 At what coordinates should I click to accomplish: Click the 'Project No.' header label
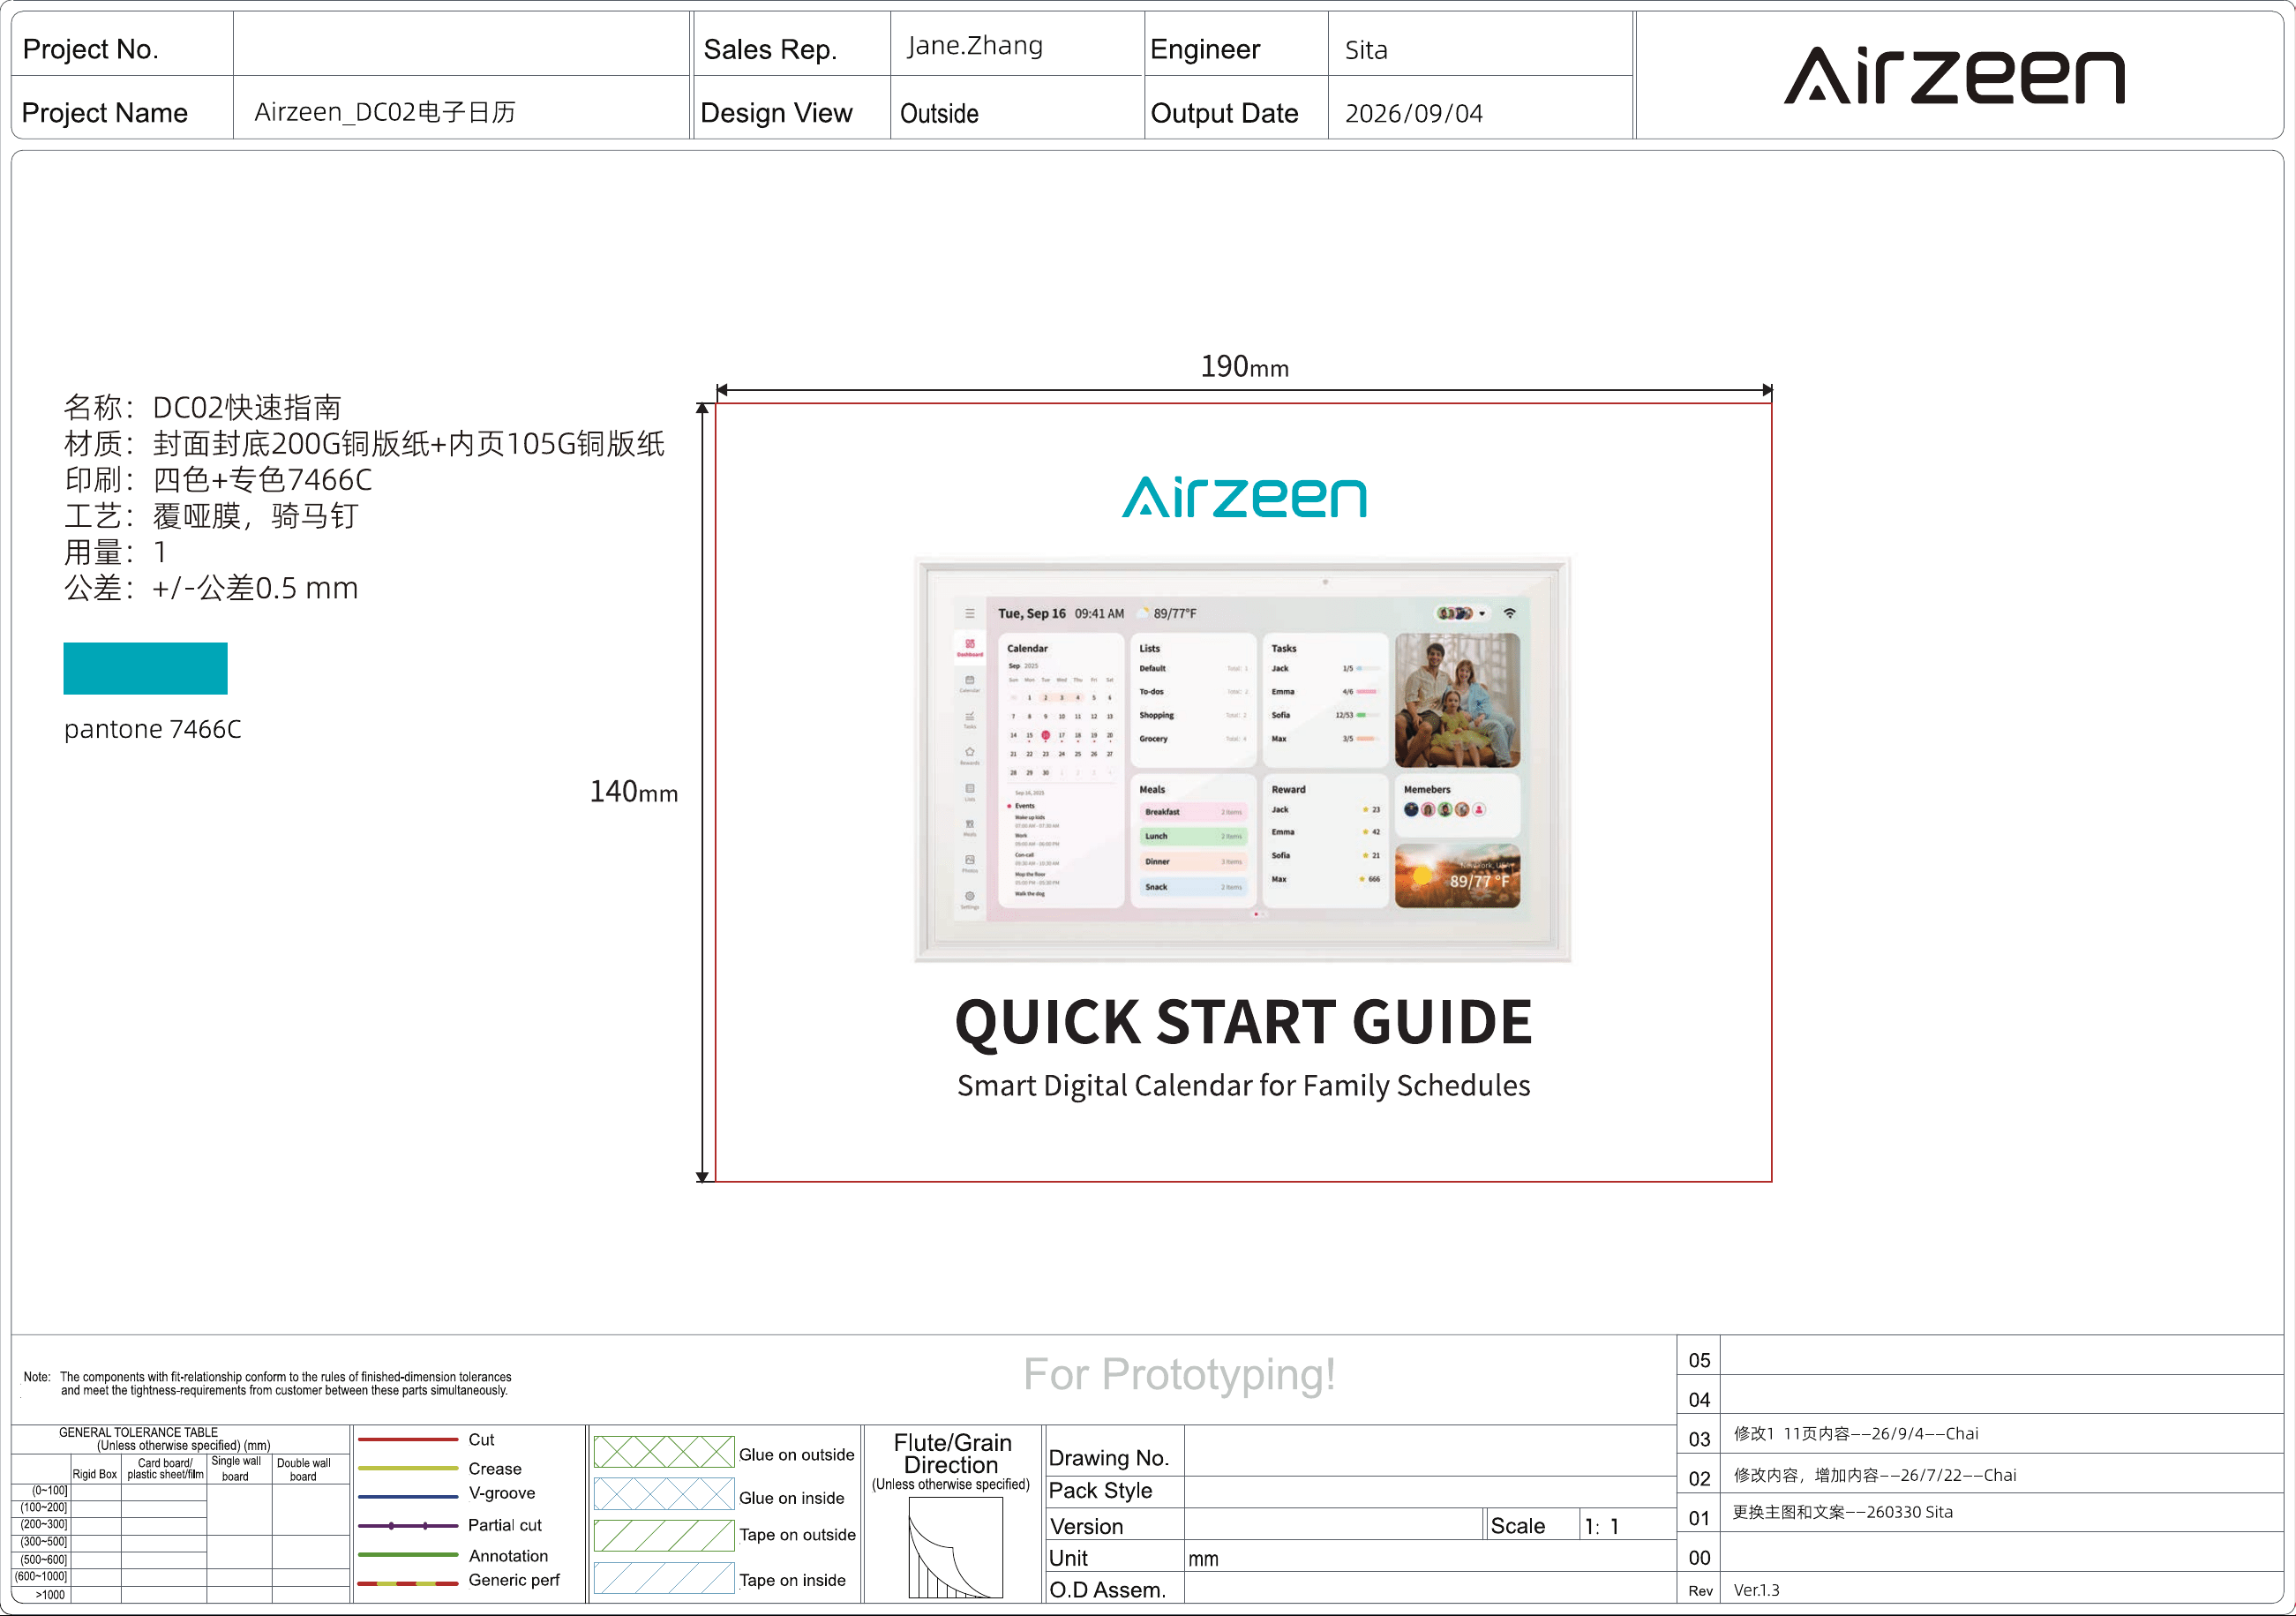click(91, 49)
